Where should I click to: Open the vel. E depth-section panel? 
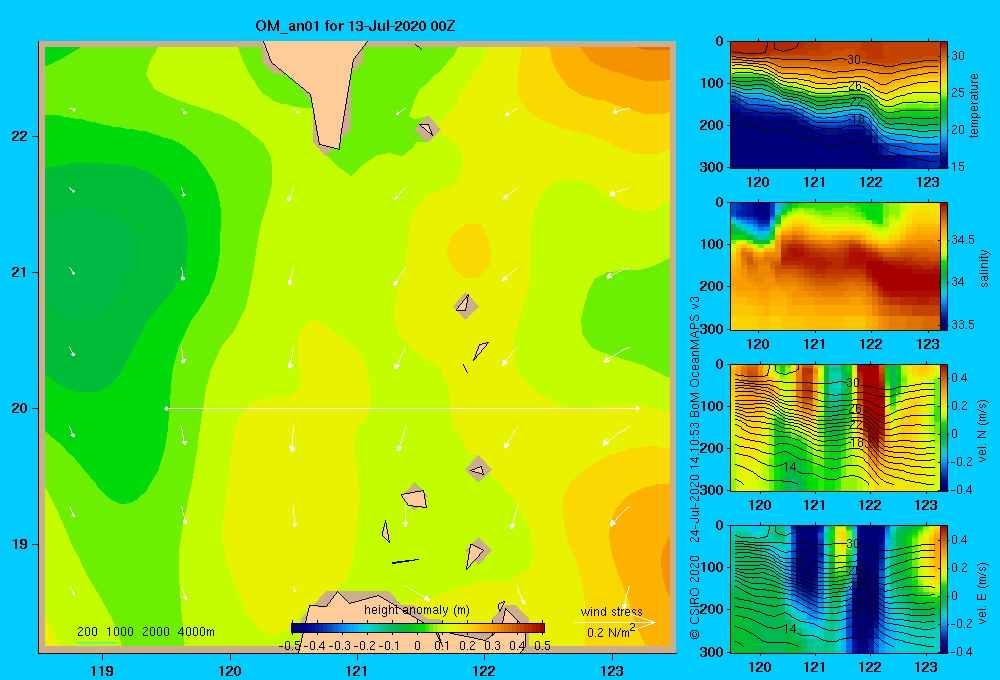pos(834,589)
